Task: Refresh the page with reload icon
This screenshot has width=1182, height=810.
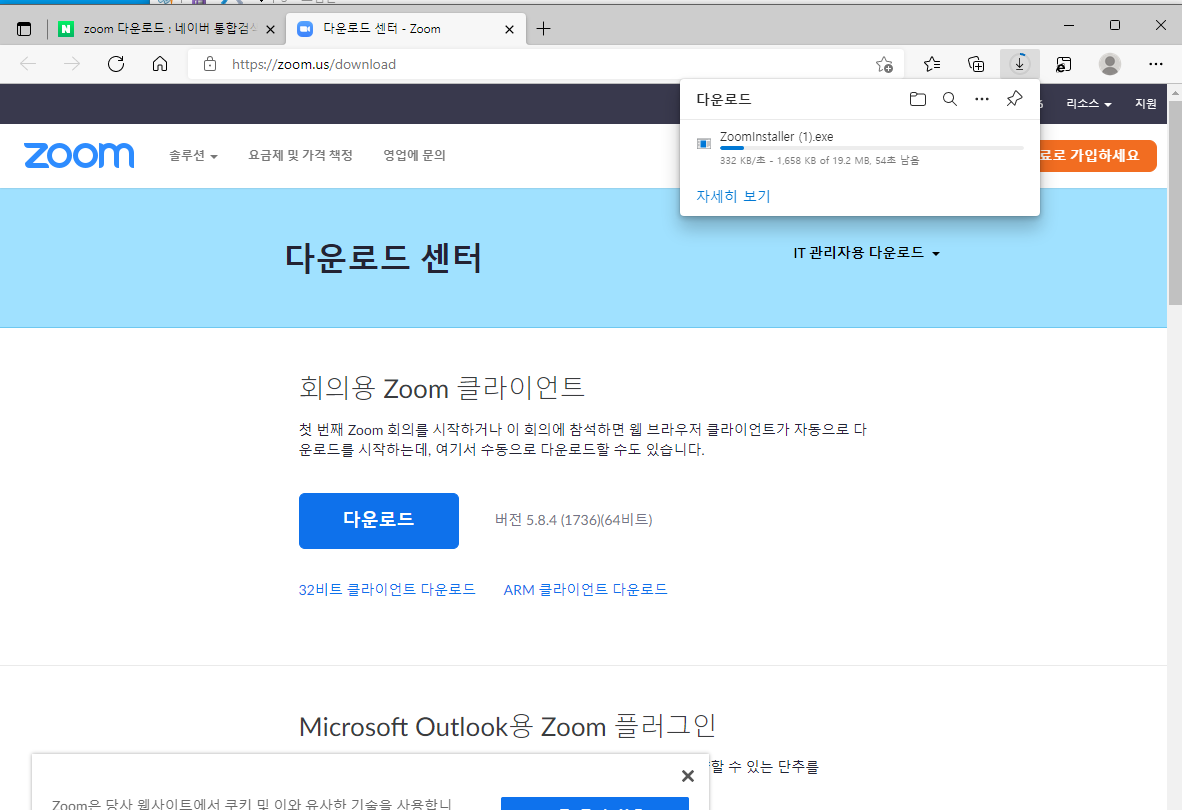Action: coord(115,64)
